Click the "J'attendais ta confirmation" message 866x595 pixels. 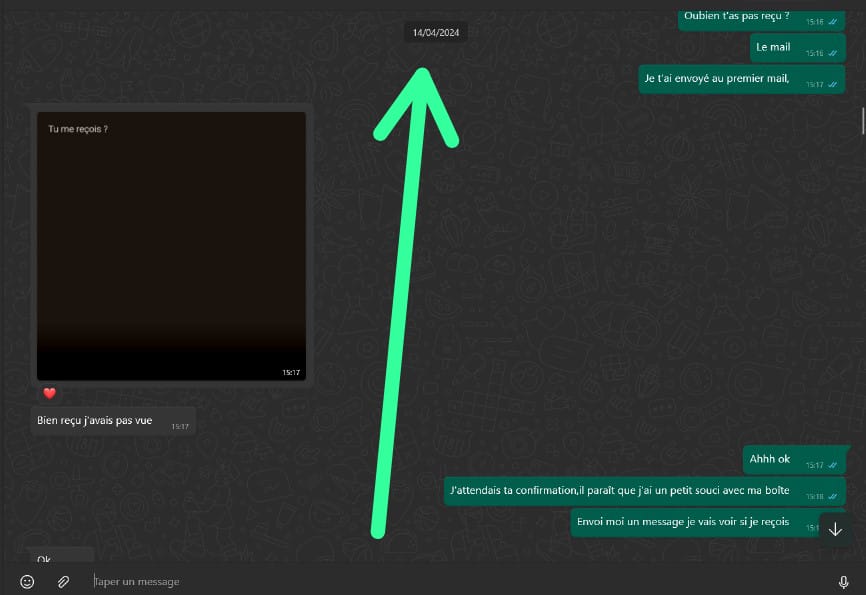(620, 491)
